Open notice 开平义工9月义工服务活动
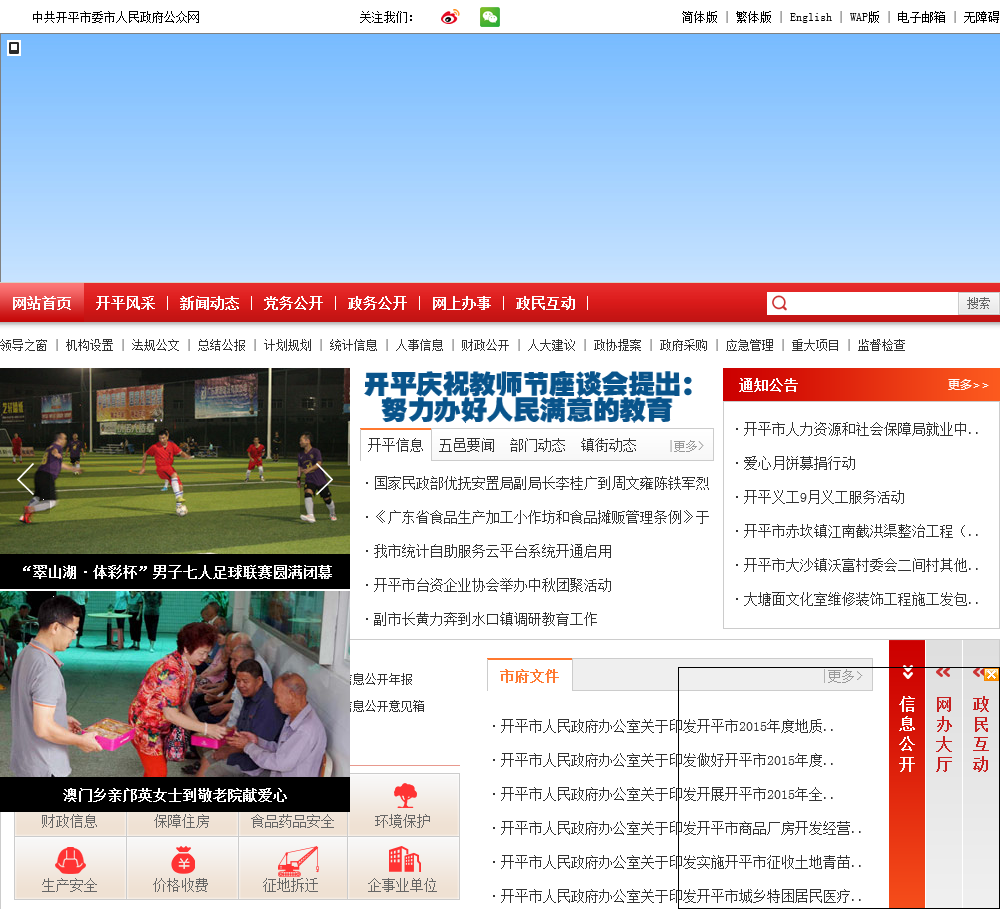The width and height of the screenshot is (1000, 909). [824, 497]
